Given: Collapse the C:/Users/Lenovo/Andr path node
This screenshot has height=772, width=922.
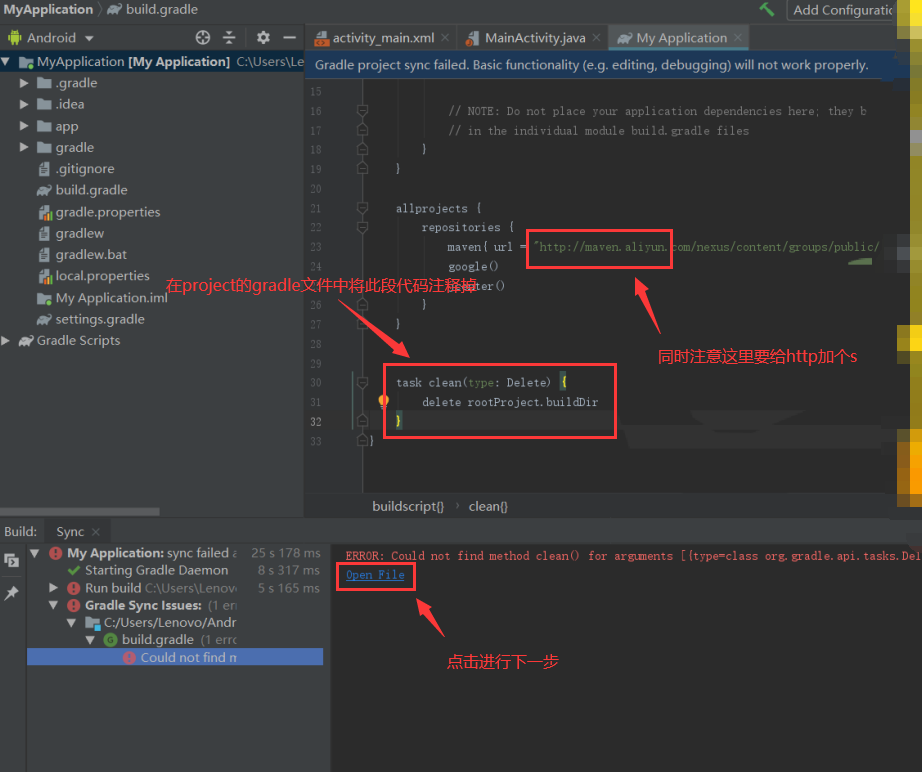Looking at the screenshot, I should click(72, 622).
